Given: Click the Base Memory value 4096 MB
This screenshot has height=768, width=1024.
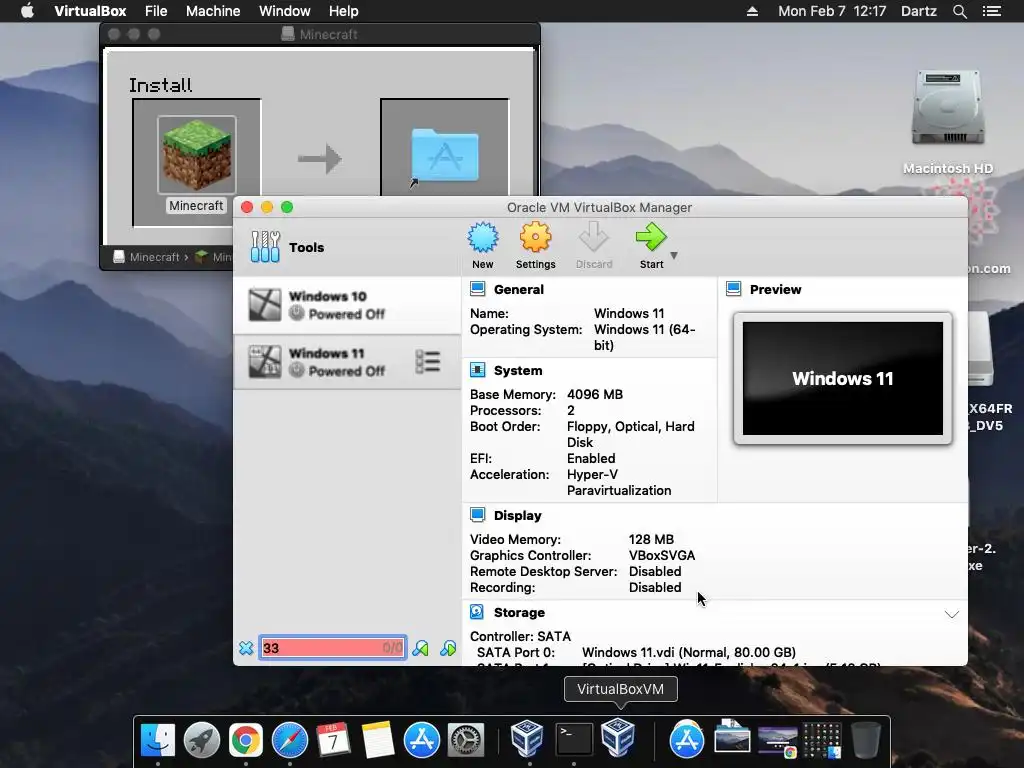Looking at the screenshot, I should pos(595,394).
